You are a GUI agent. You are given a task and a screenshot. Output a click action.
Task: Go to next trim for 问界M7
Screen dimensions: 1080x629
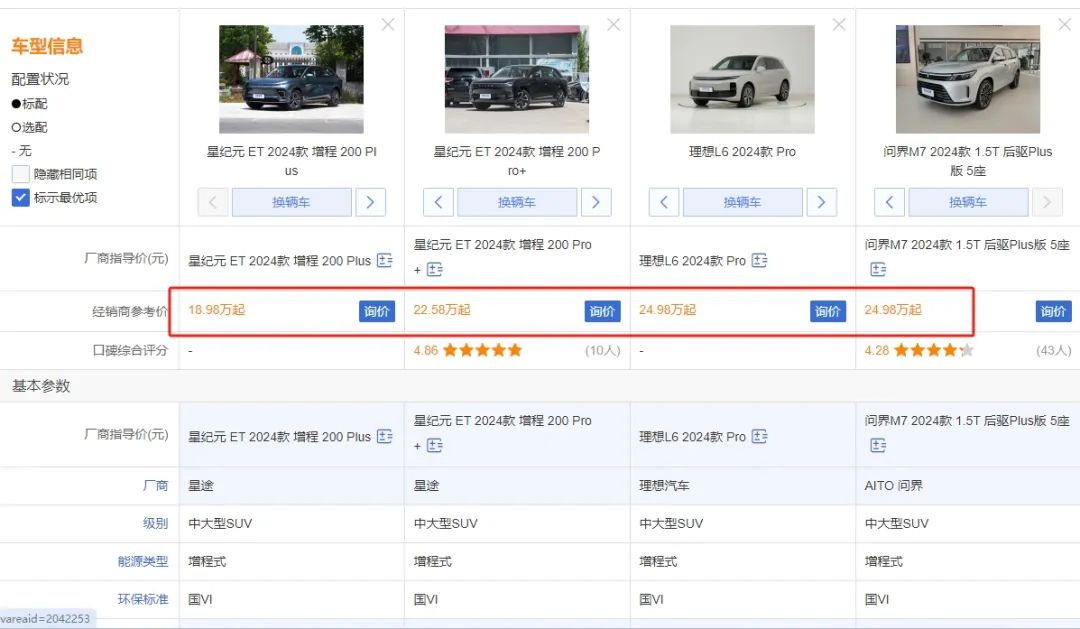click(x=1047, y=202)
